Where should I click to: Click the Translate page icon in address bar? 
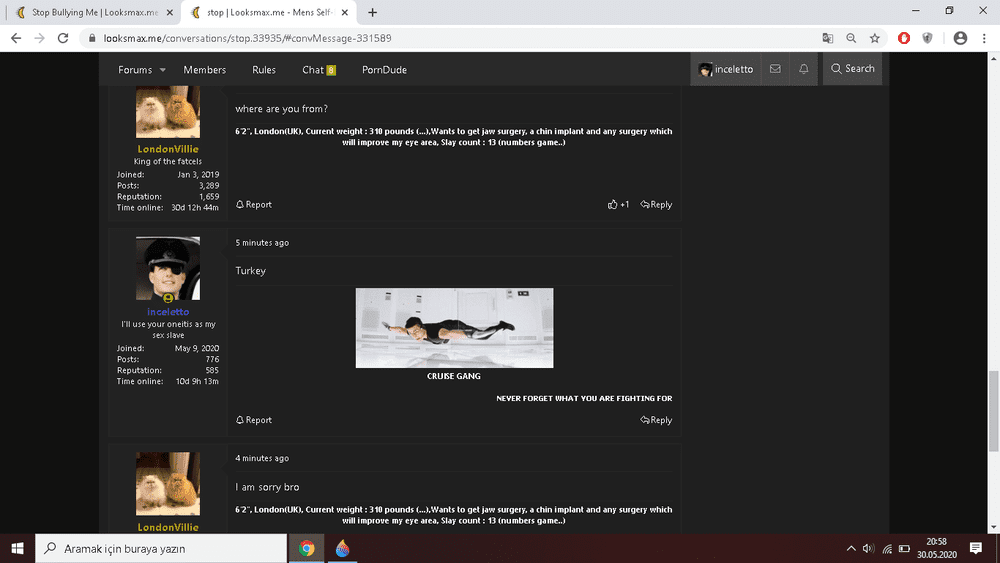(827, 38)
